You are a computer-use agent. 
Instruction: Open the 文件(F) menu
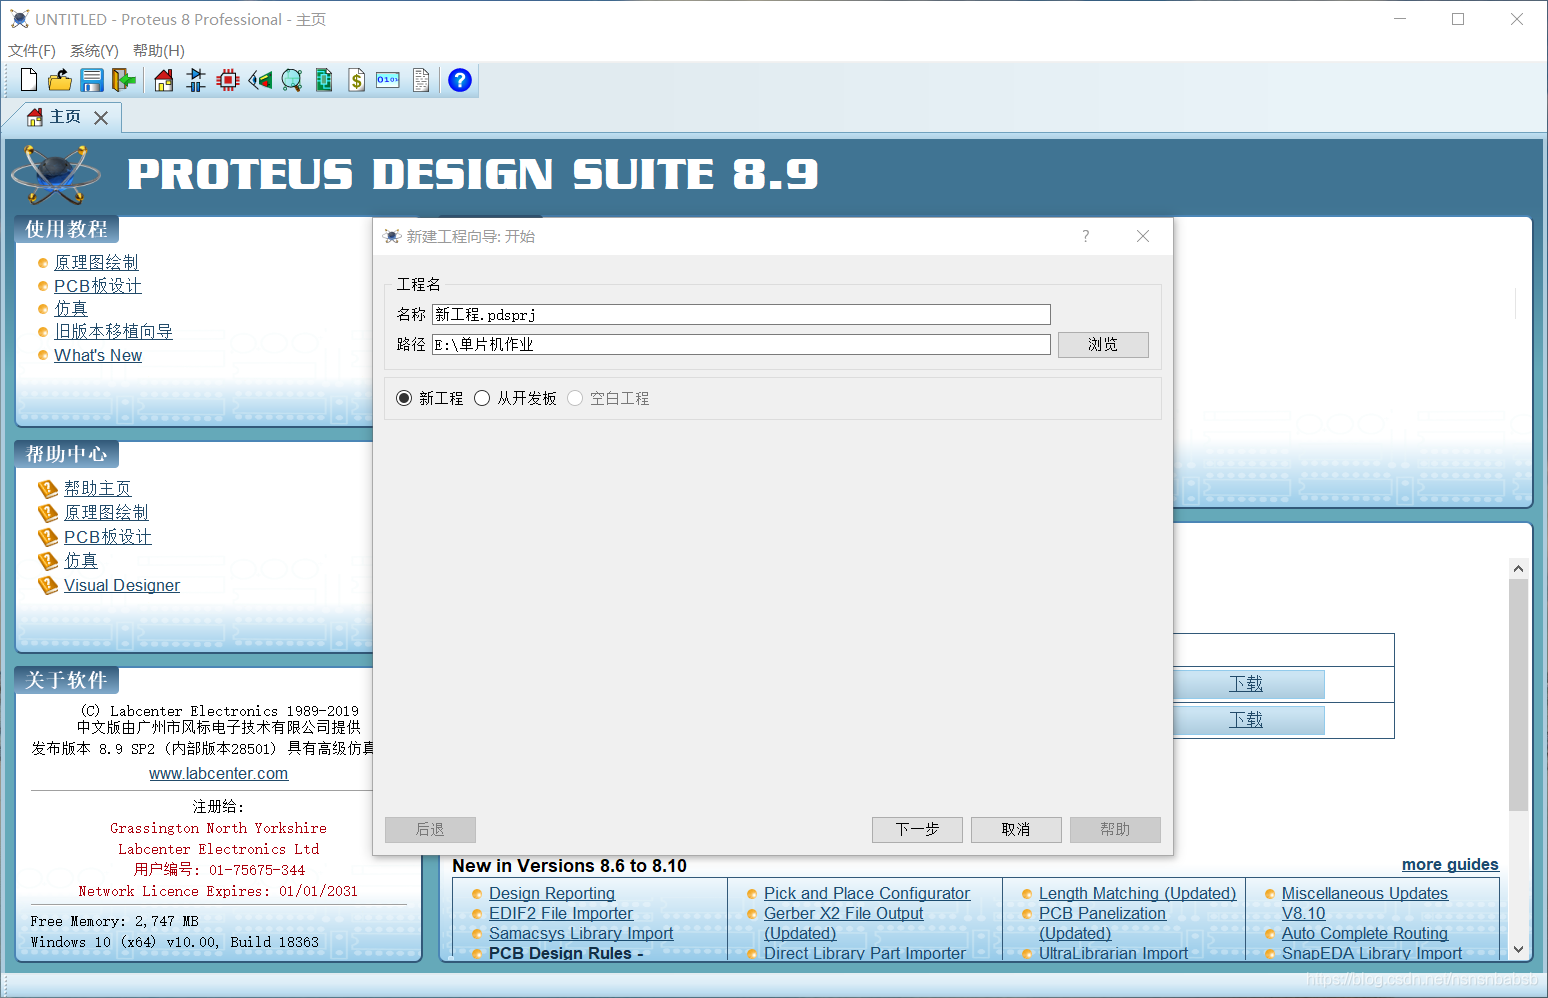[x=32, y=51]
